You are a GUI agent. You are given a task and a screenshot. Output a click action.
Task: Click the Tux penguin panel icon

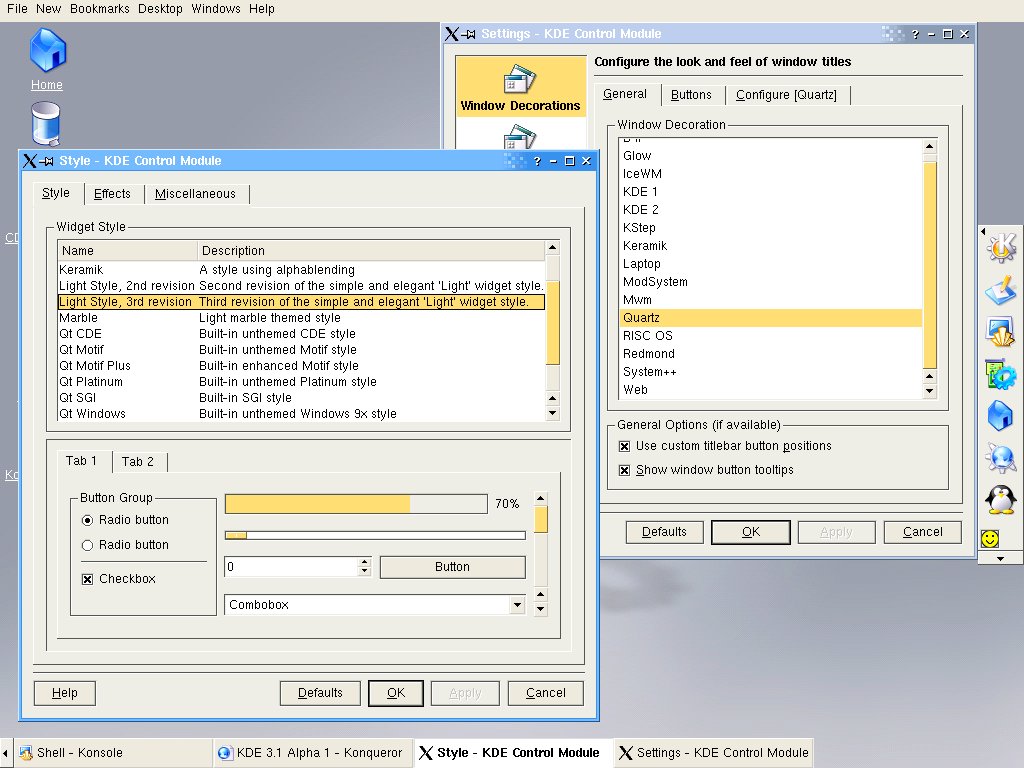(x=1000, y=500)
